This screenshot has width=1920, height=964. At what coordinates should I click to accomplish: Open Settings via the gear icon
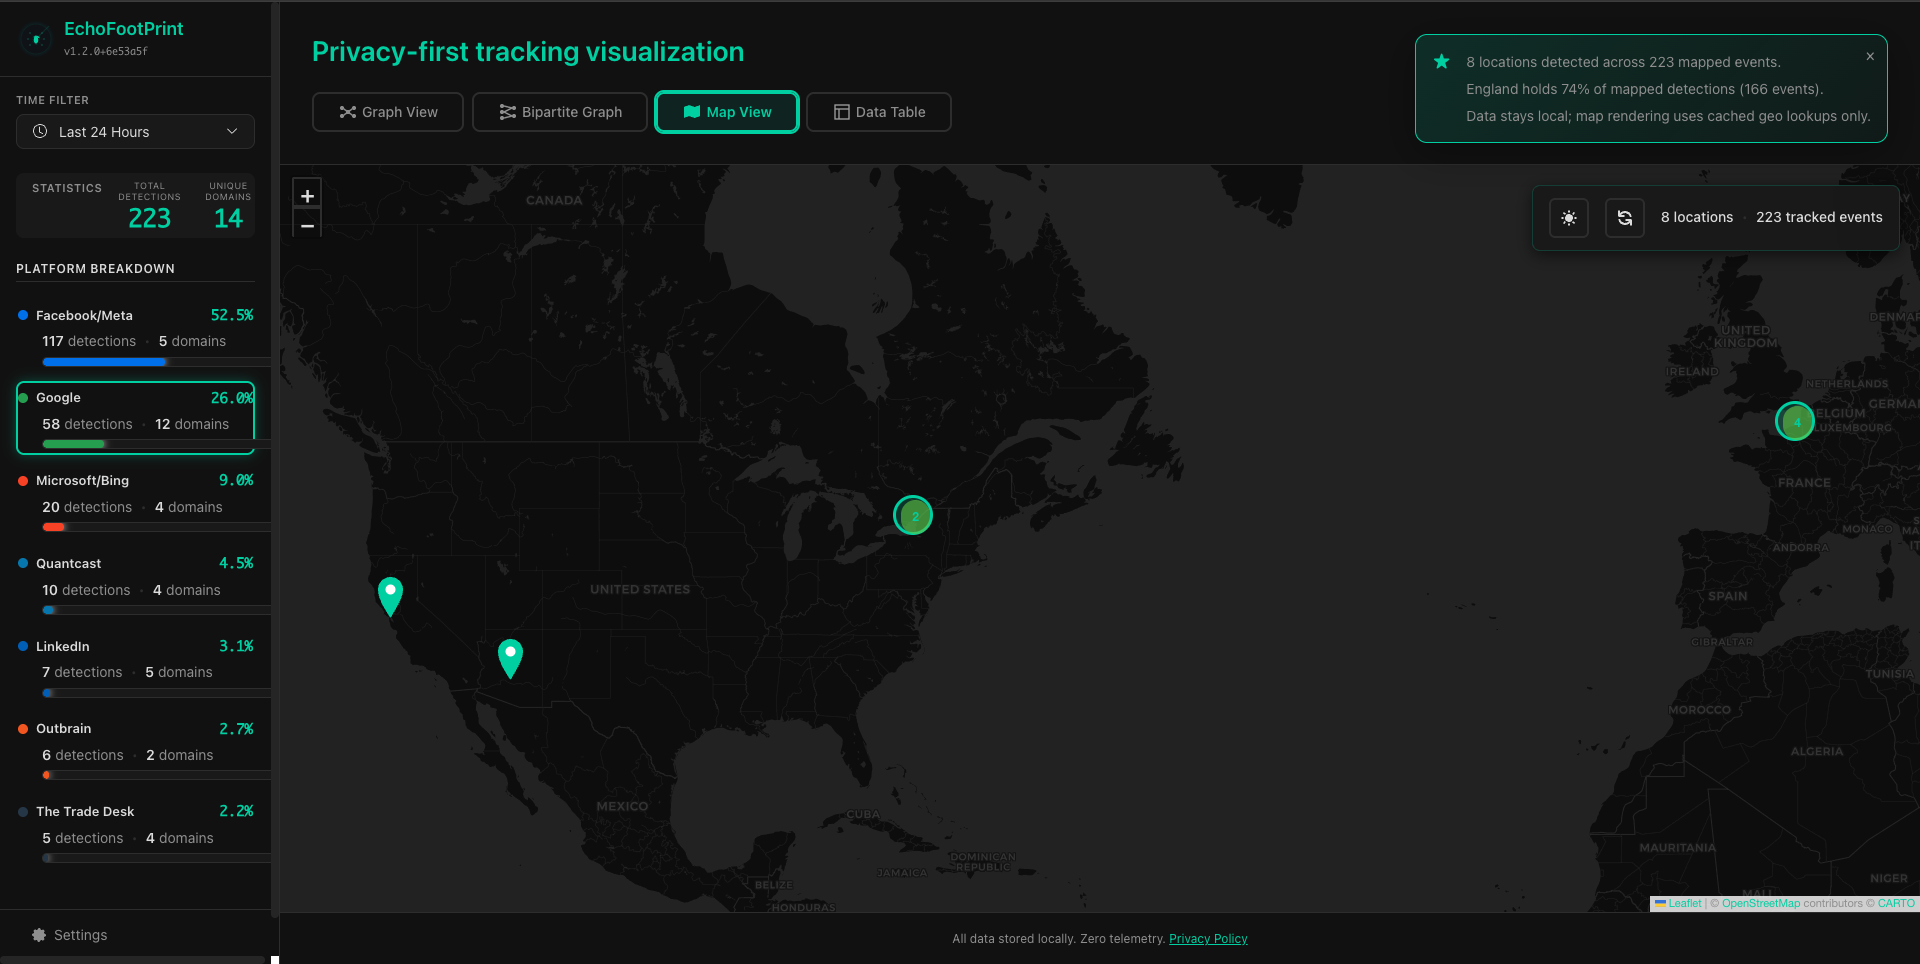point(38,935)
